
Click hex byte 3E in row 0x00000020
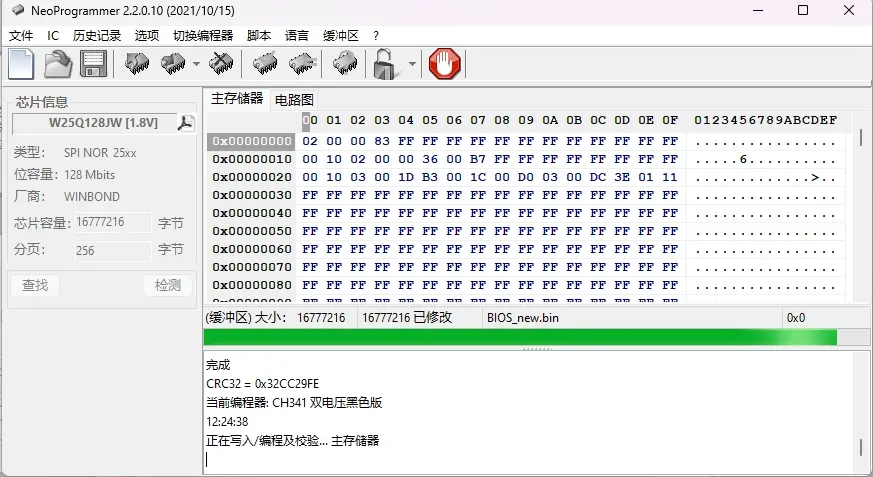(622, 177)
